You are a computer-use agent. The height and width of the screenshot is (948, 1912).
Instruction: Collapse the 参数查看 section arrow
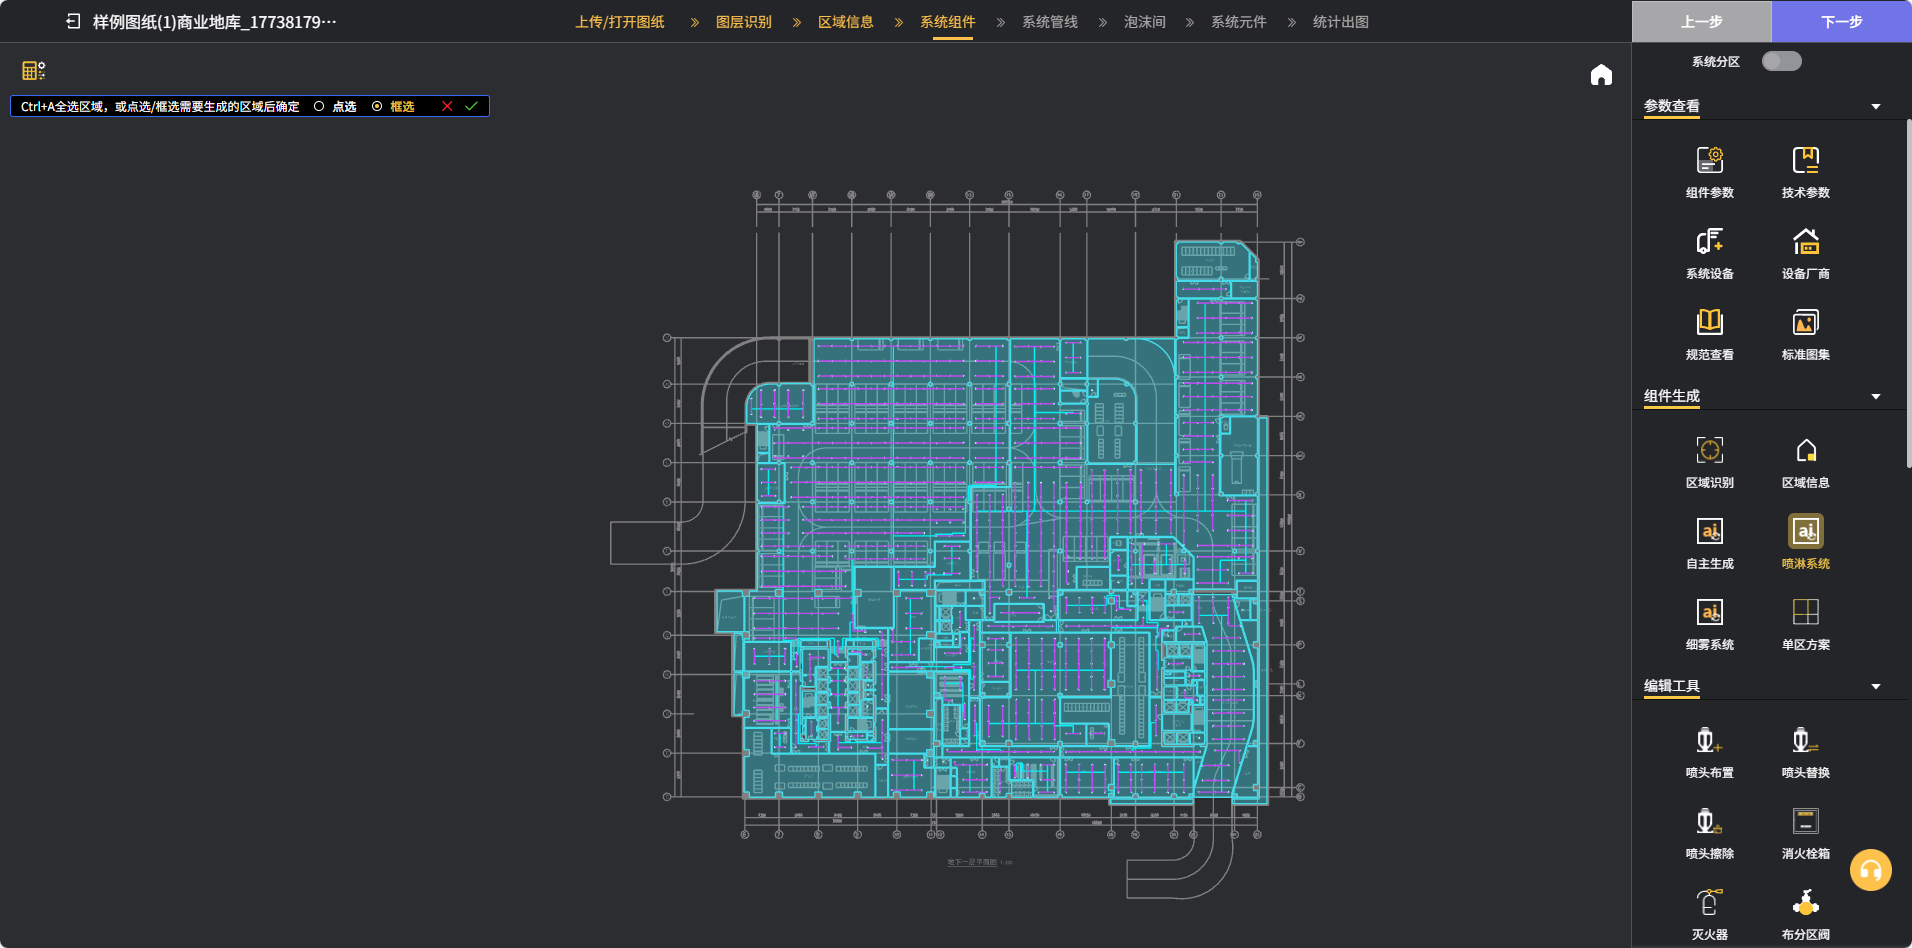coord(1876,107)
